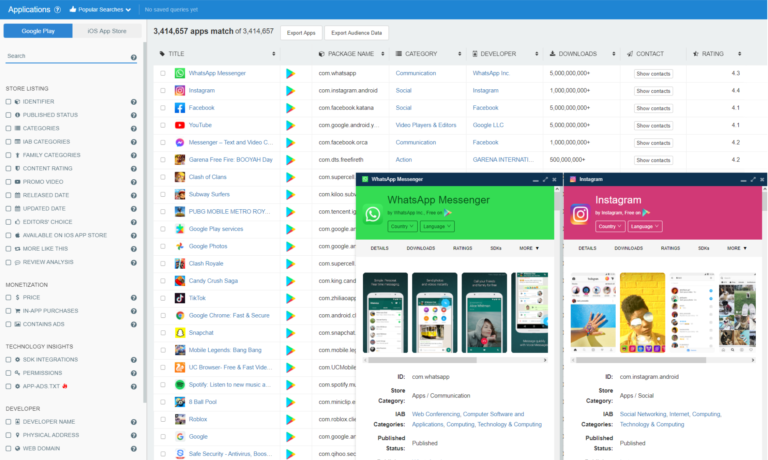This screenshot has height=460, width=768.
Task: Click the Google Play icon in the Facebook row
Action: (x=291, y=108)
